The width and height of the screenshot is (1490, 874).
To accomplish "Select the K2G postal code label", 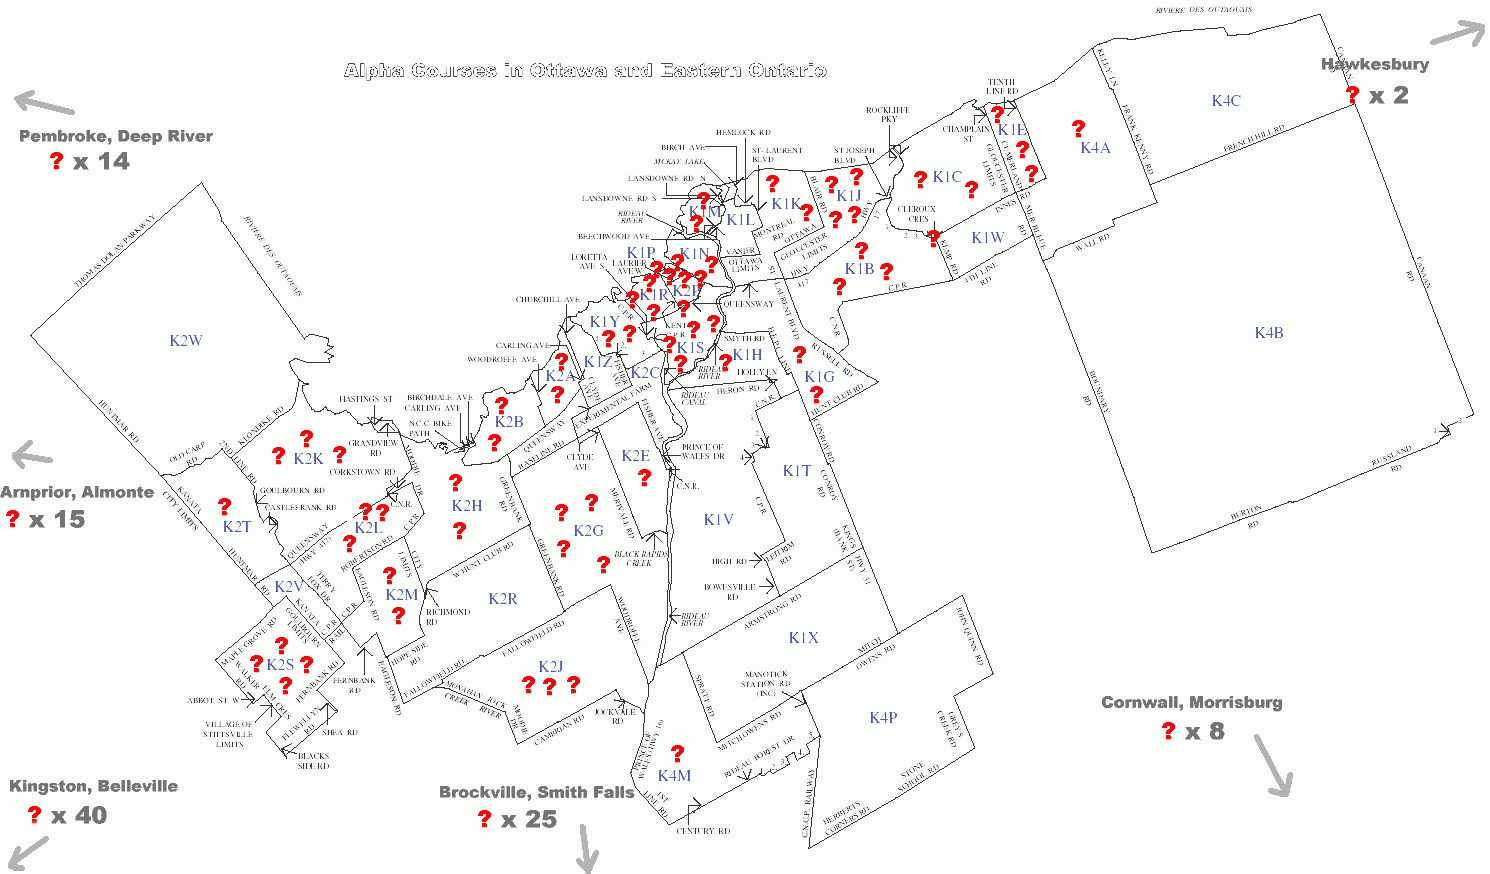I will tap(589, 530).
